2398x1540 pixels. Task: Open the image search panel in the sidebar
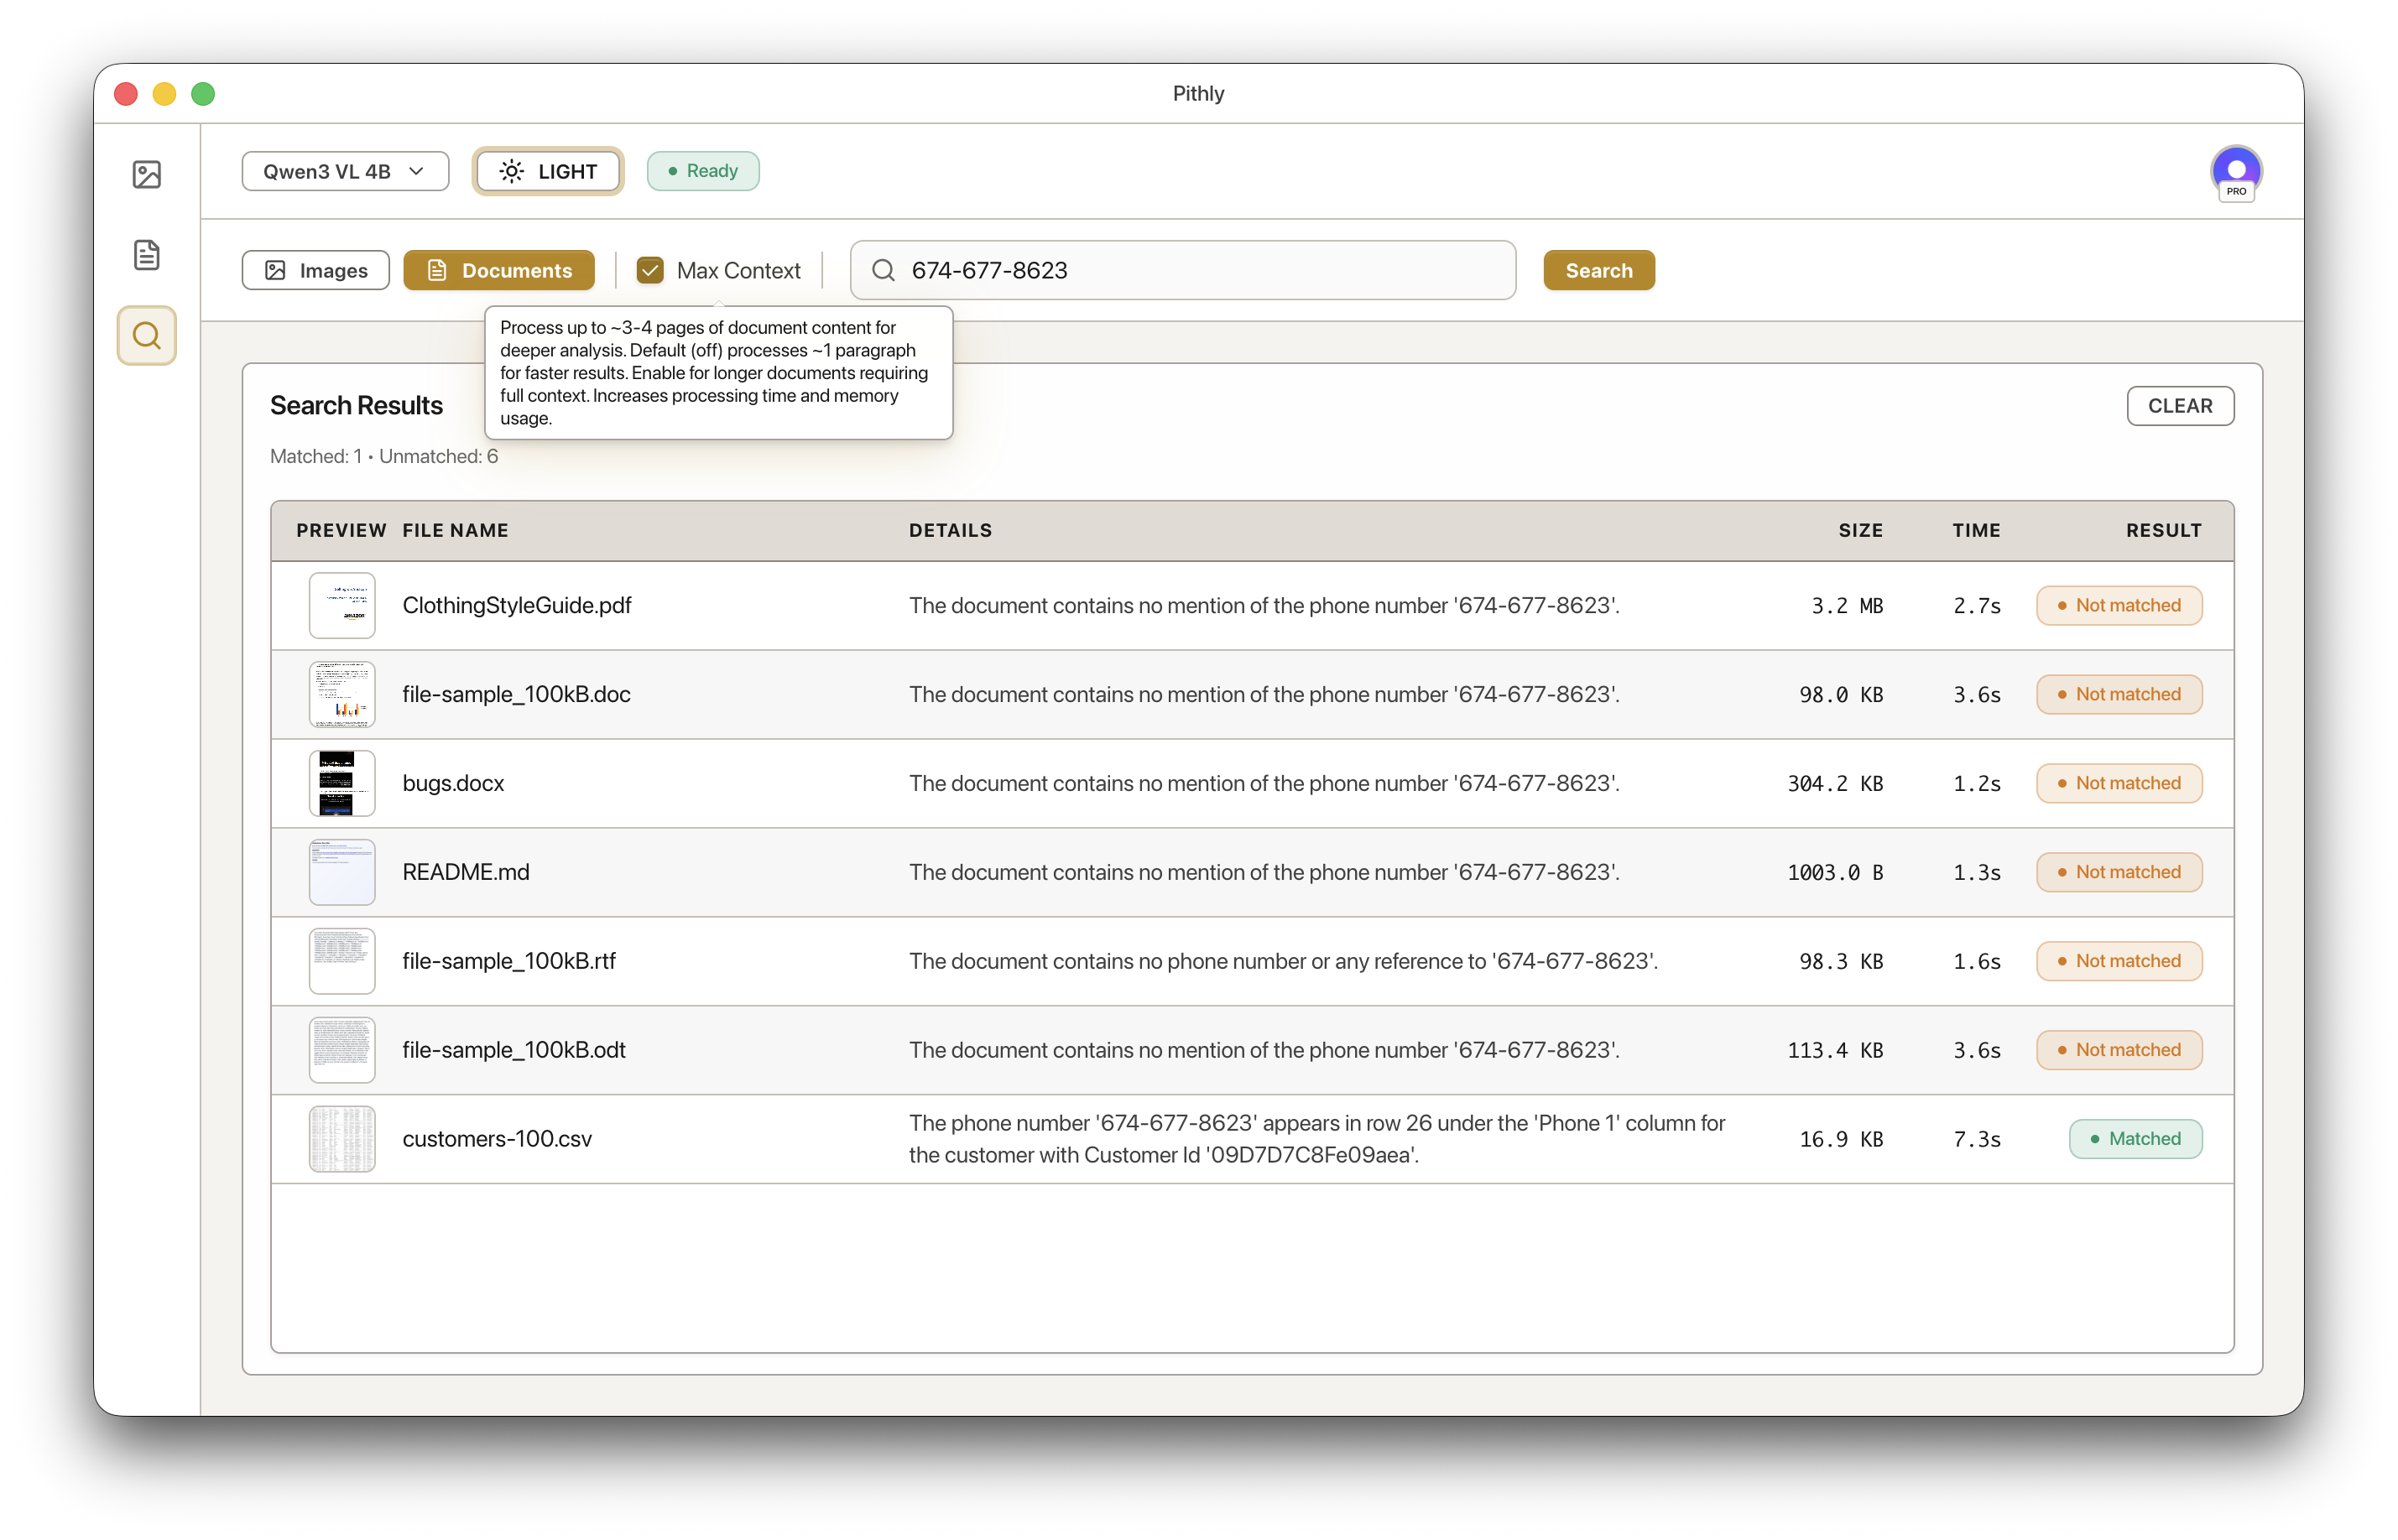147,174
